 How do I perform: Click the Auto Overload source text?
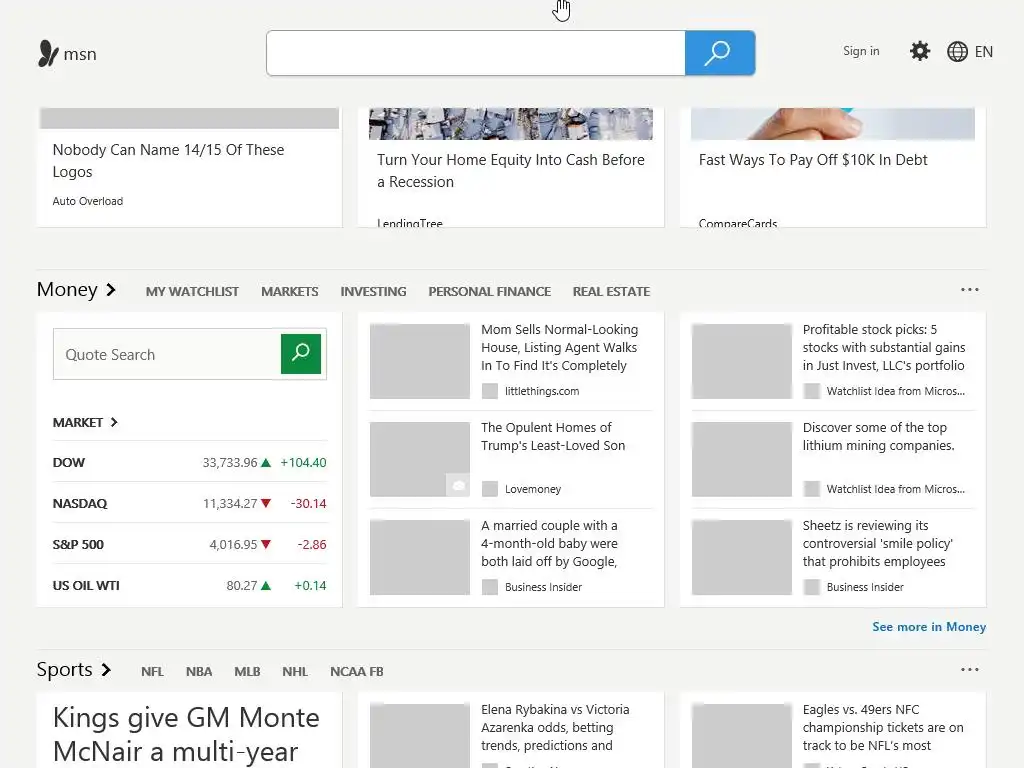(88, 201)
